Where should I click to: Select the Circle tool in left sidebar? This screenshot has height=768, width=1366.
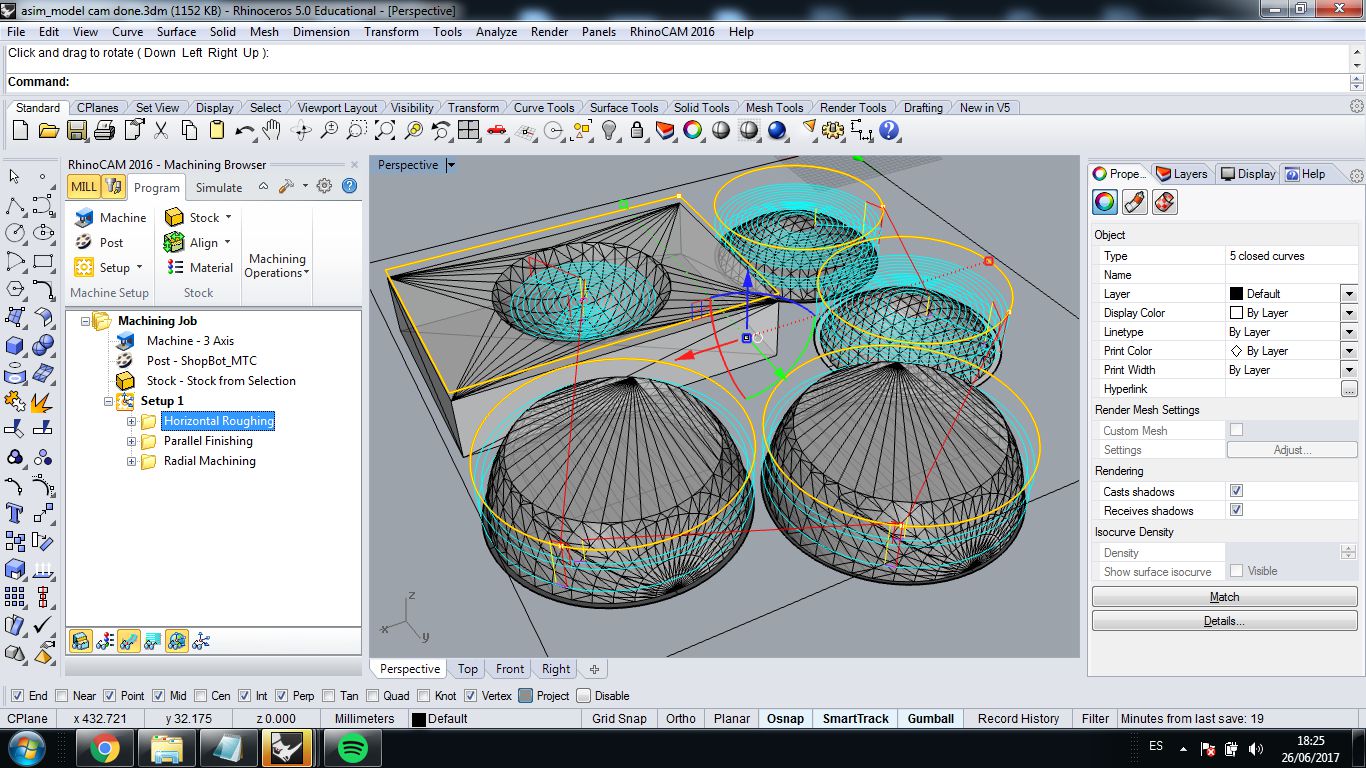(x=15, y=233)
